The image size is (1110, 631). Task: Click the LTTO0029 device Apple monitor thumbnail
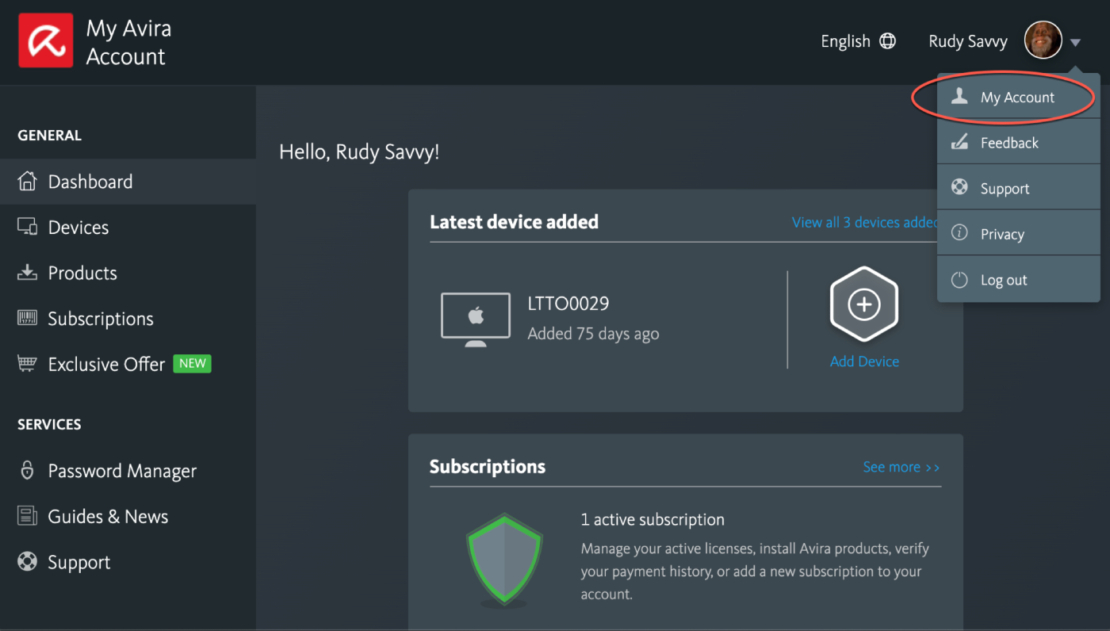pyautogui.click(x=475, y=318)
